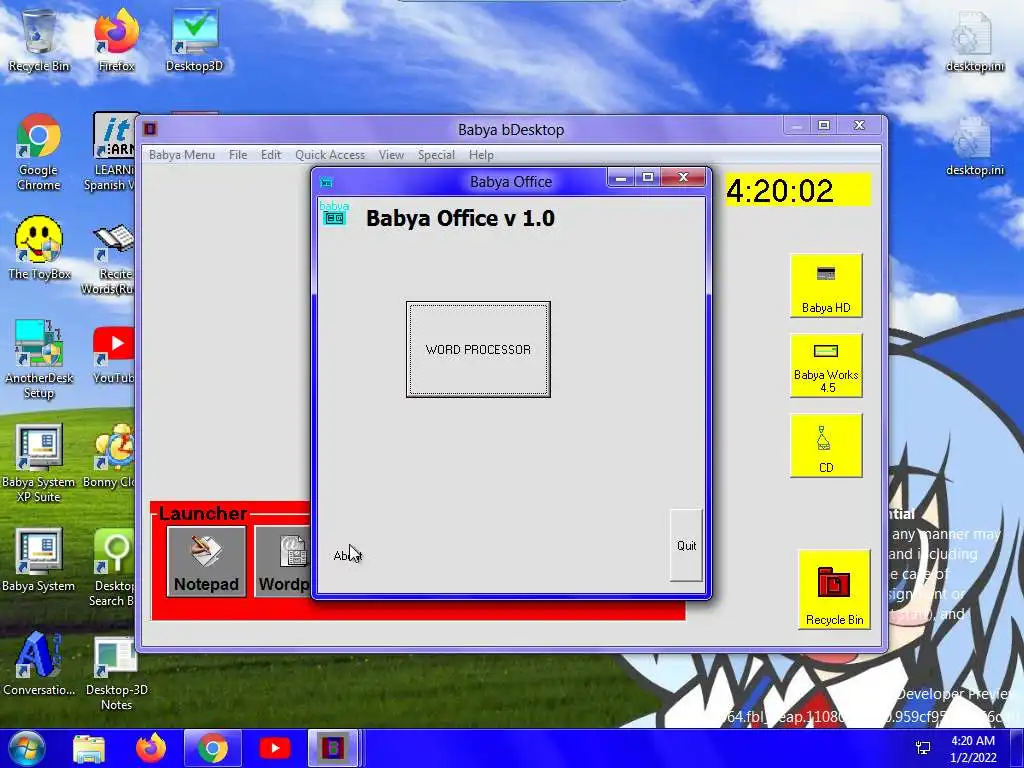Click the Babya Office logo icon
This screenshot has width=1024, height=768.
pos(334,214)
